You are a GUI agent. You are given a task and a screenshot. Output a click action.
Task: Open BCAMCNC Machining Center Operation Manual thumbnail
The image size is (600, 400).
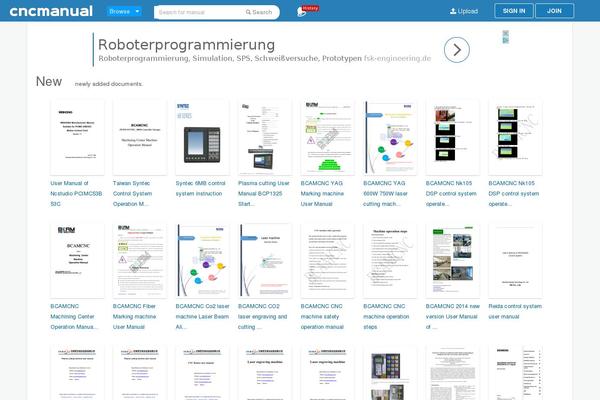click(77, 261)
